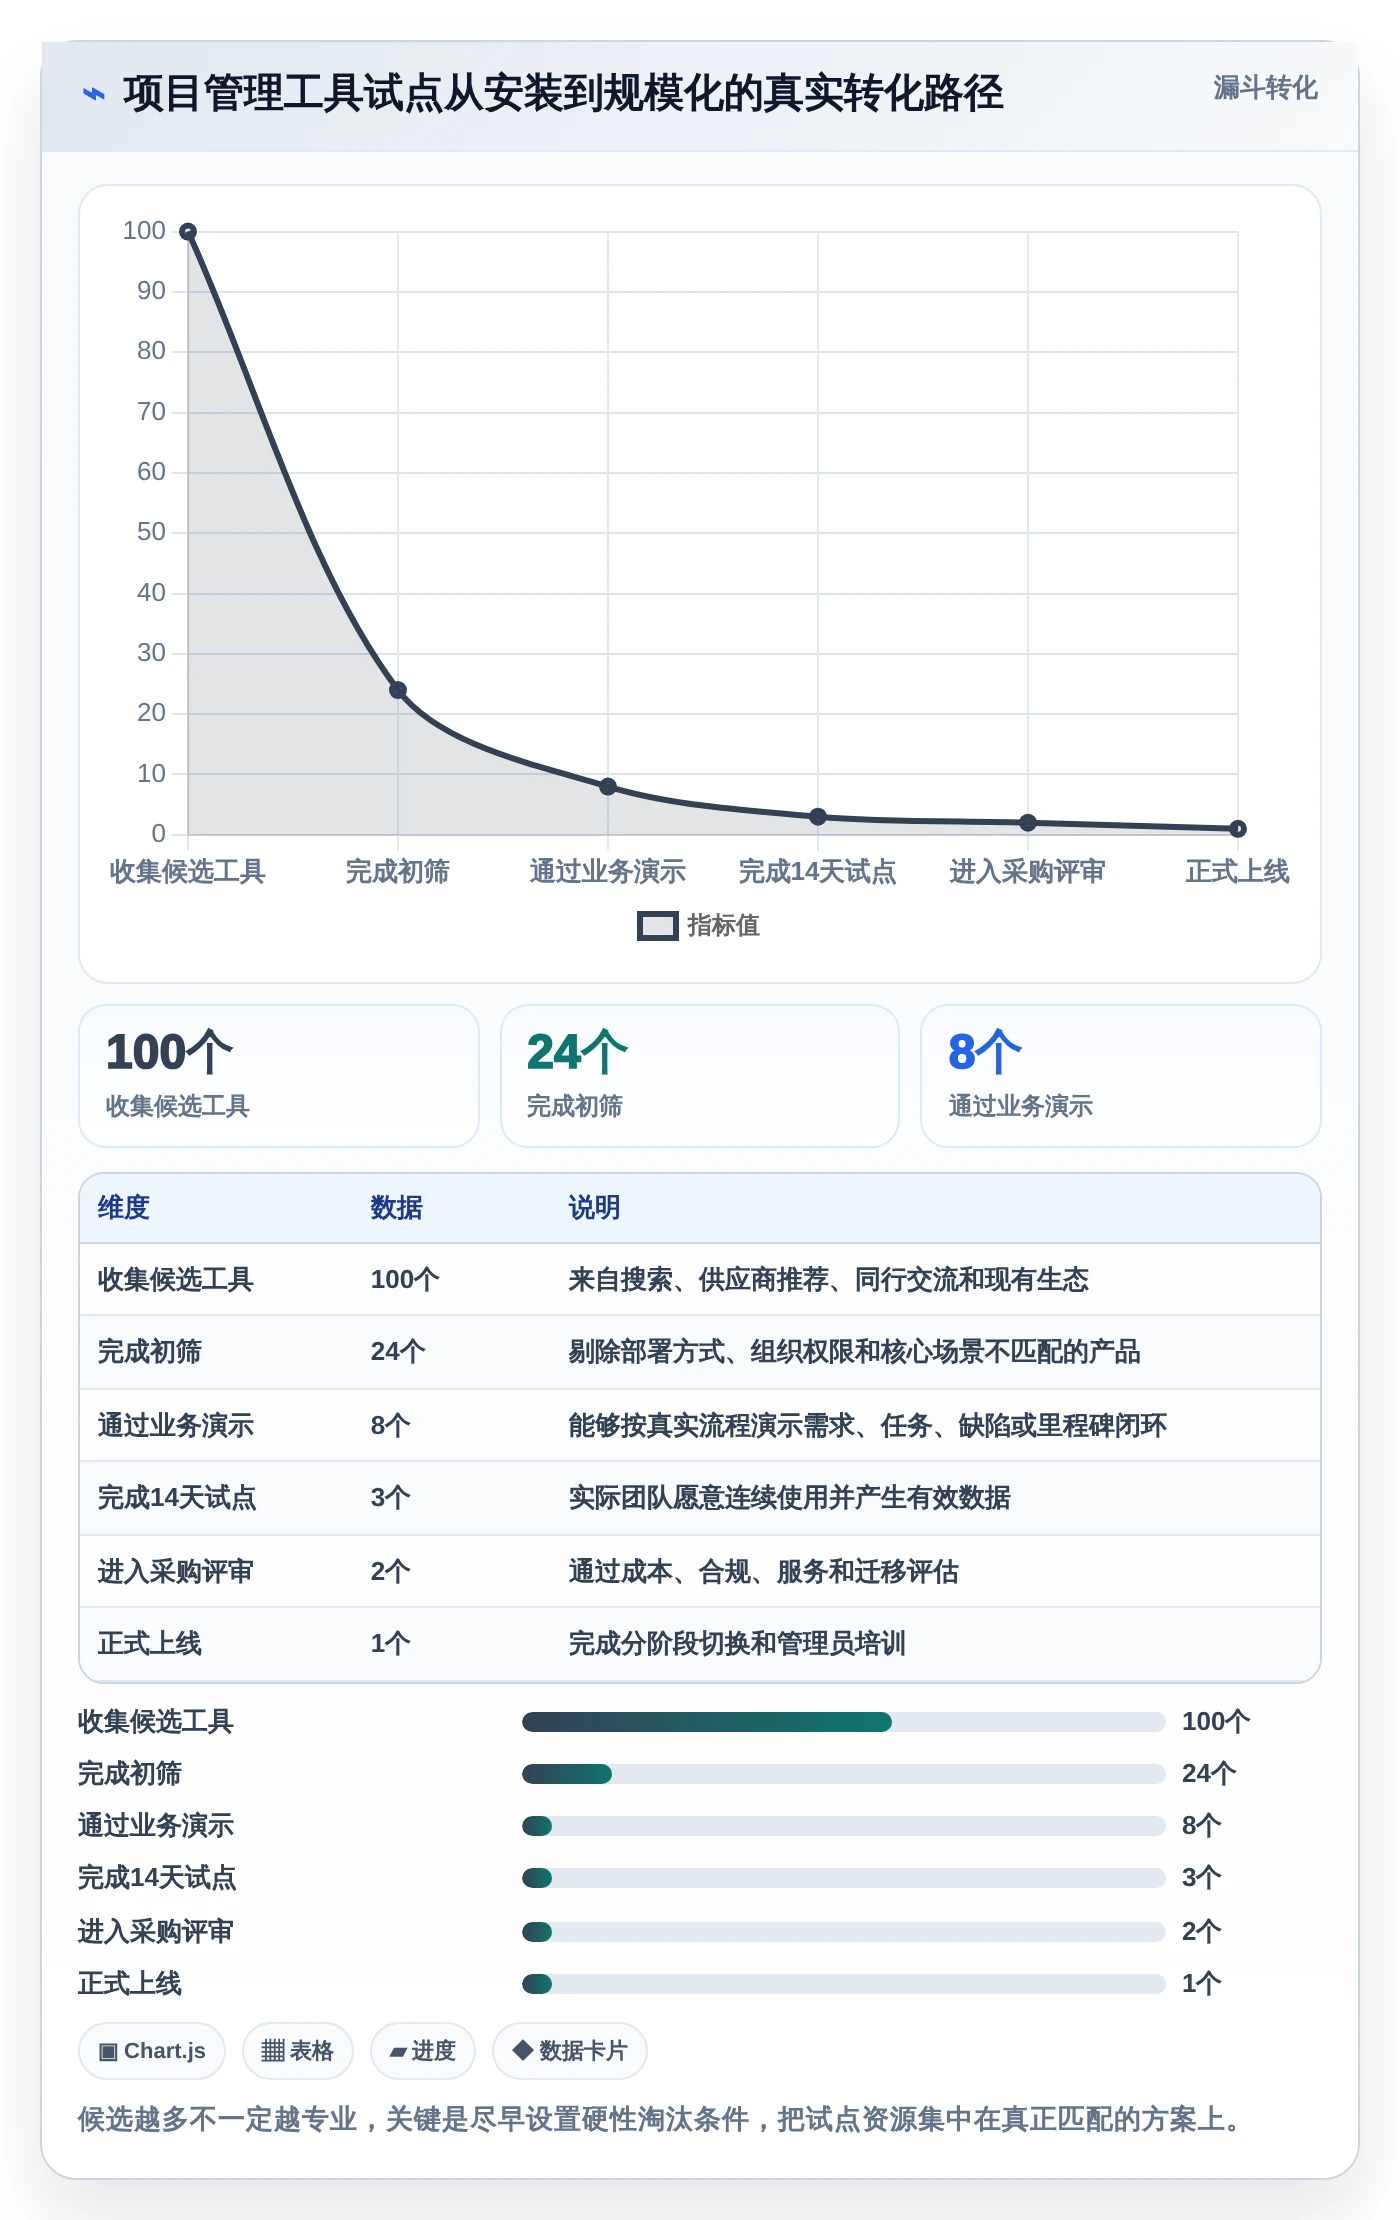Click the 进度 tag chip
The image size is (1400, 2220).
[423, 2051]
